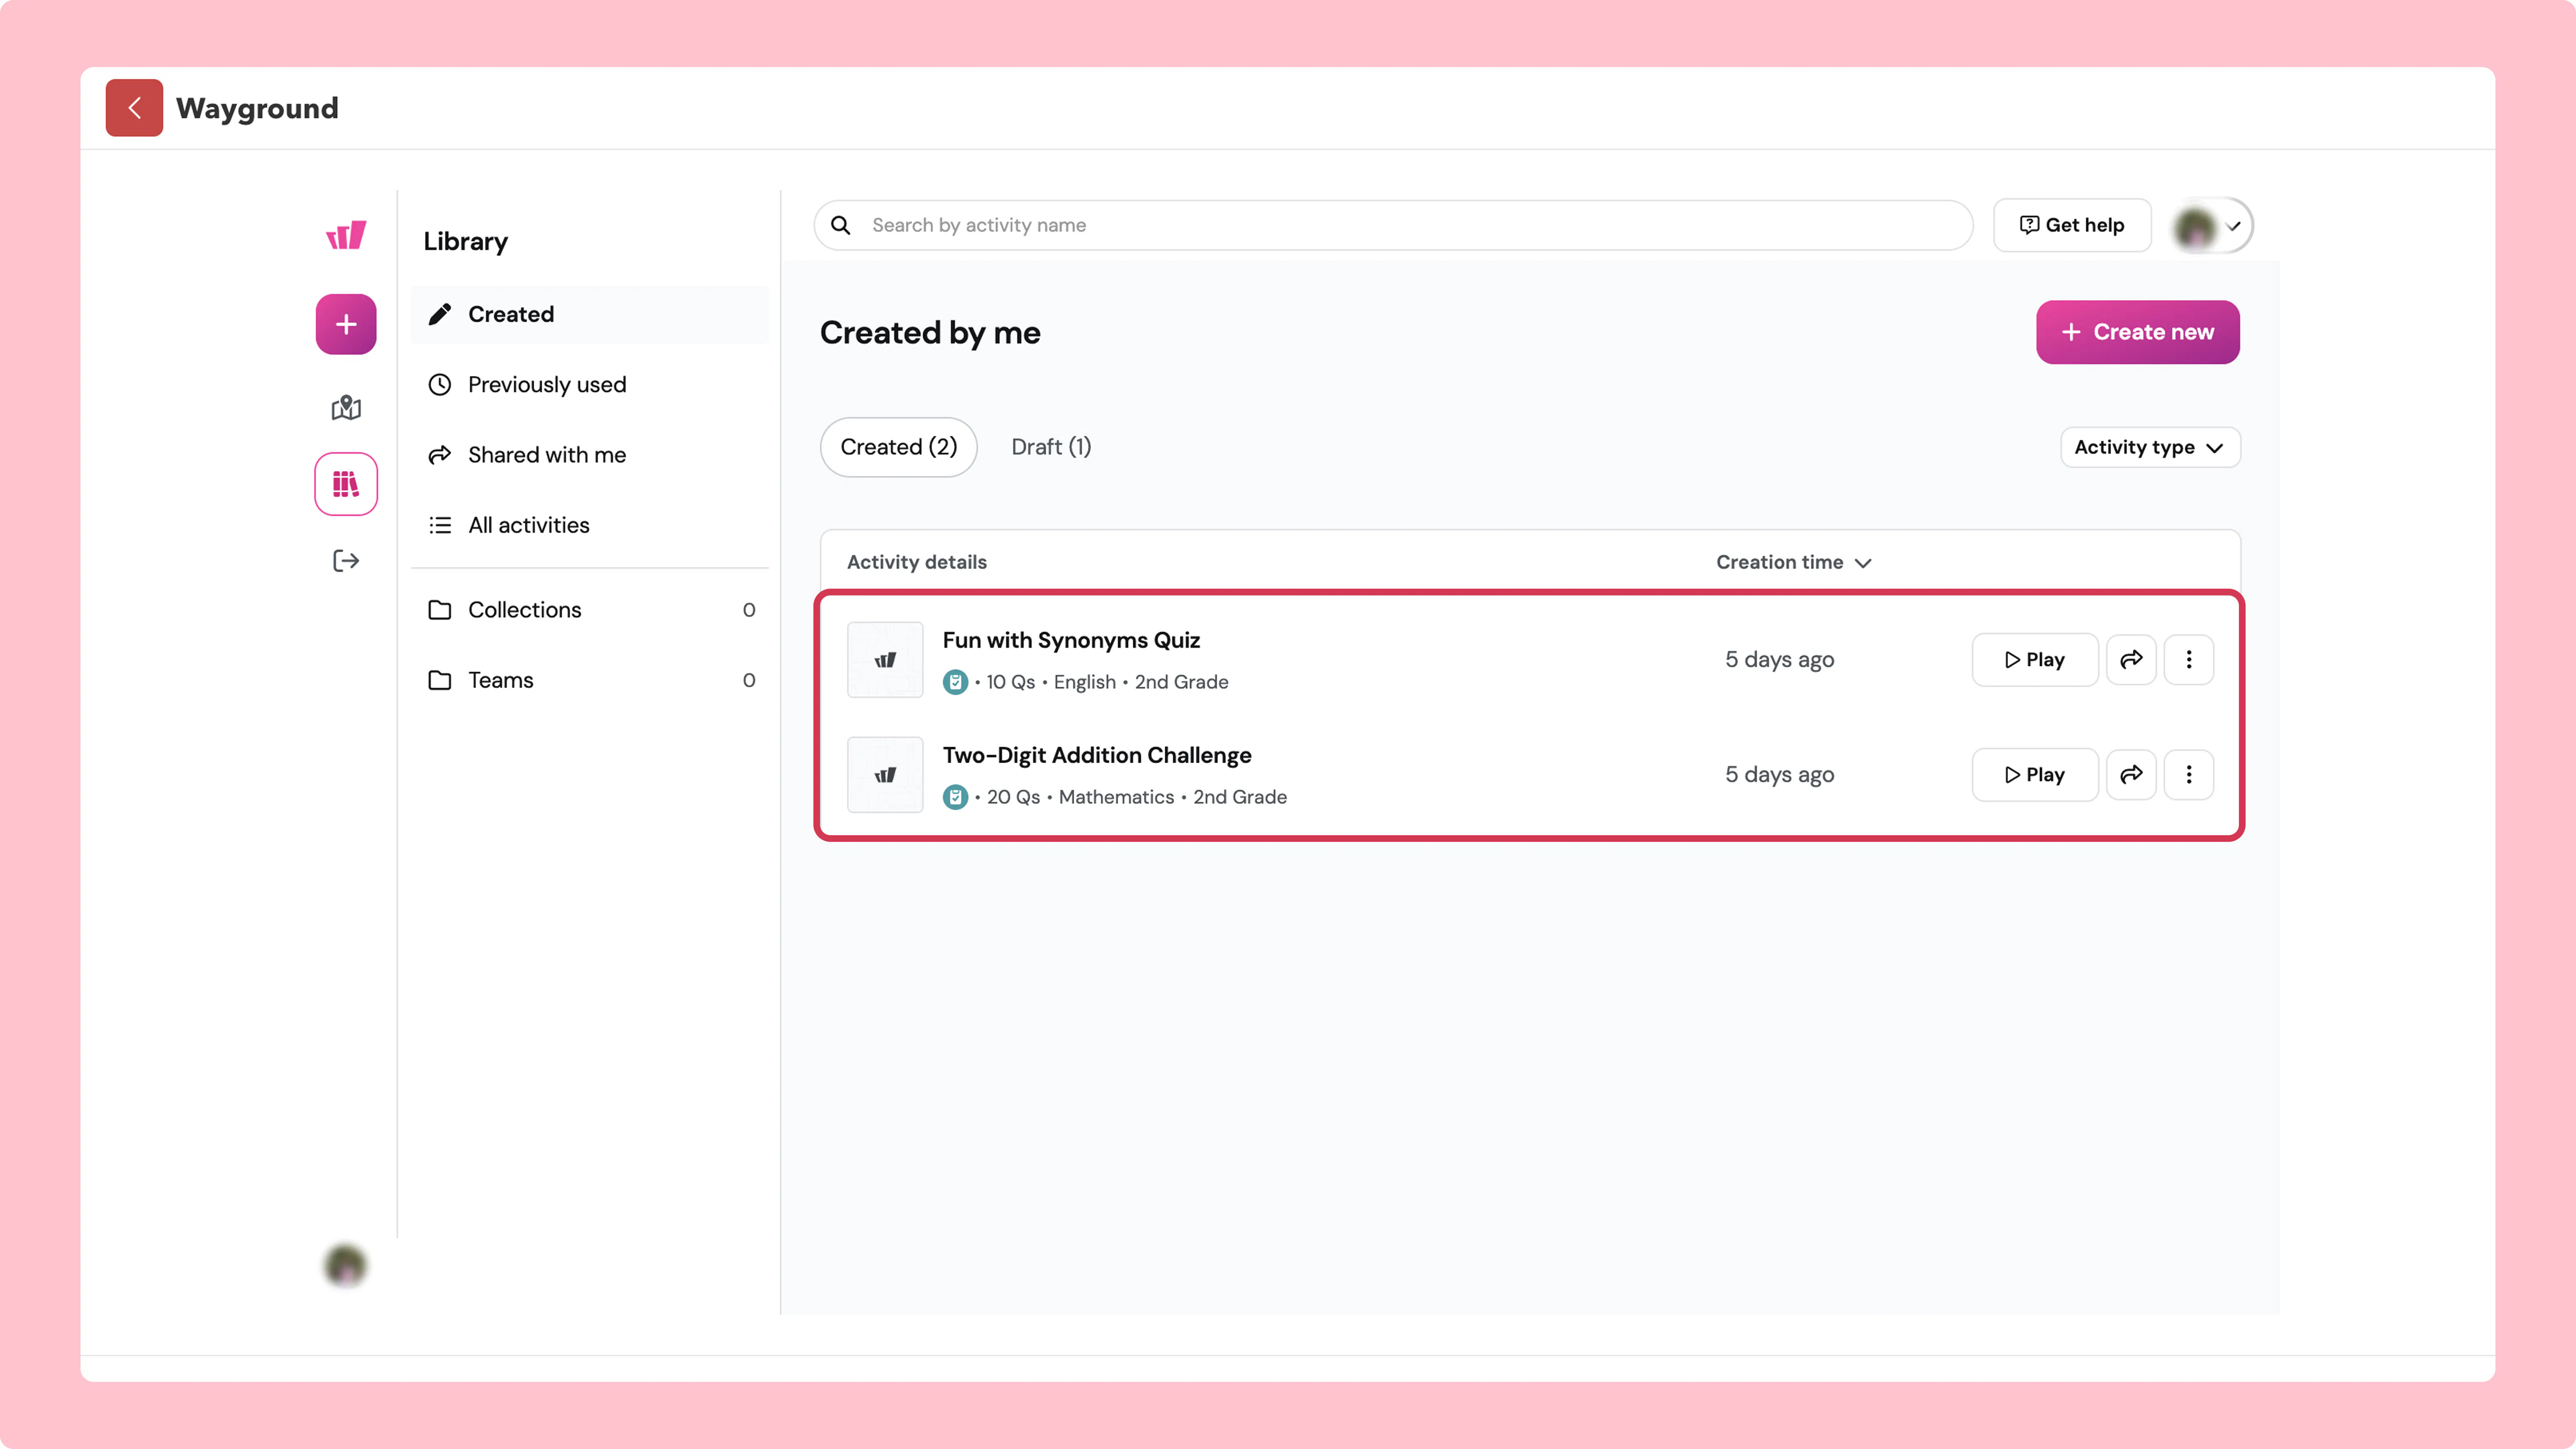Open more options for Fun with Synonyms Quiz

(2189, 659)
